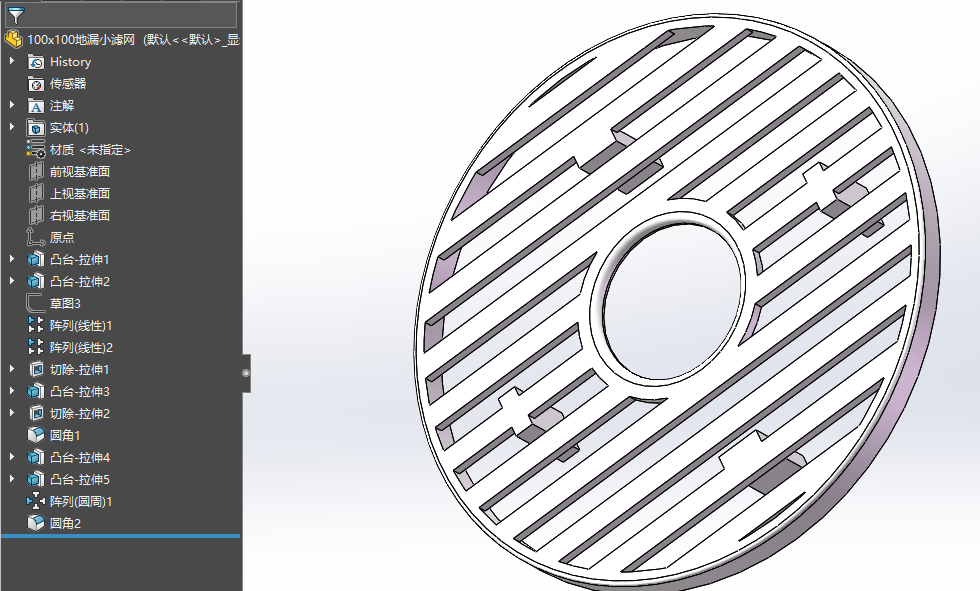Expand the 凸台-拉伸2 feature
This screenshot has width=980, height=591.
point(12,281)
